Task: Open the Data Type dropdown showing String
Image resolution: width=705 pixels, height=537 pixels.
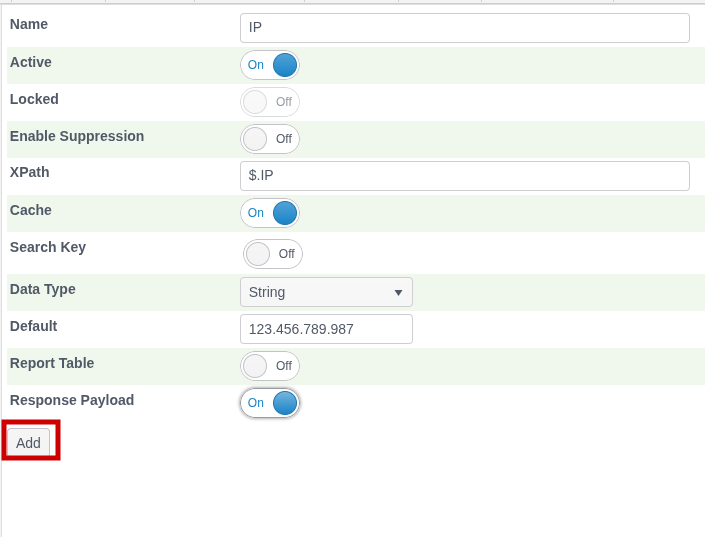Action: [x=326, y=292]
